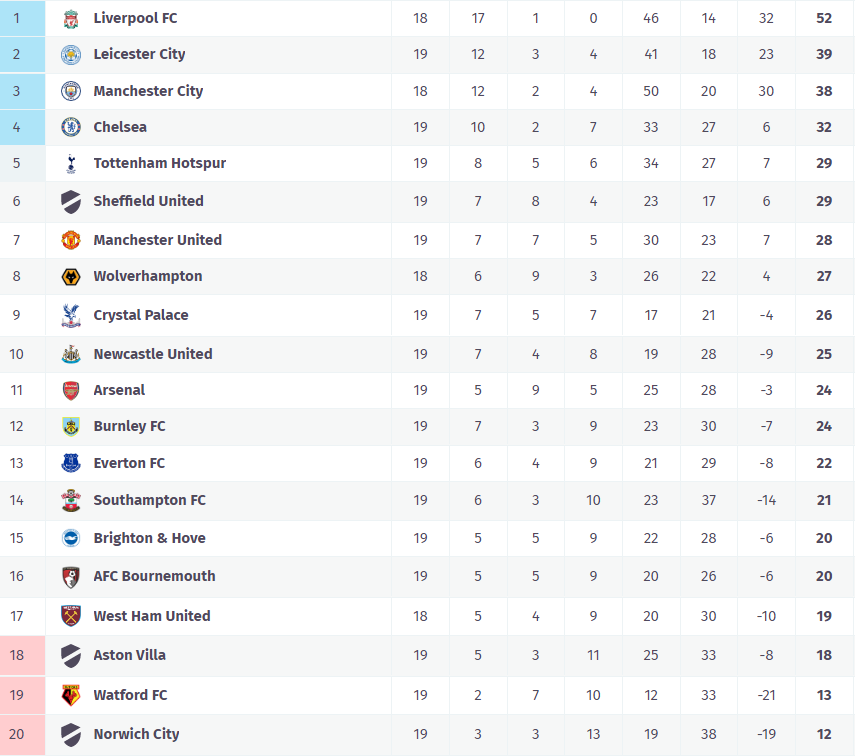
Task: Click Norwich City's points total of 12
Action: [x=824, y=734]
